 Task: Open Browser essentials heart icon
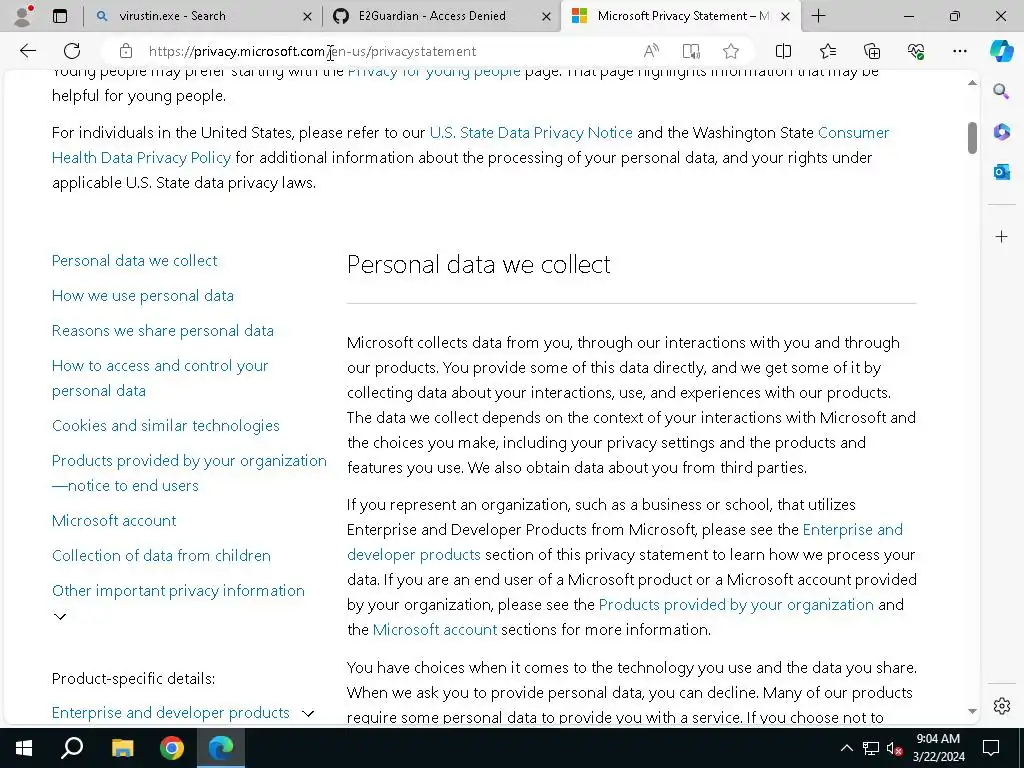point(916,51)
